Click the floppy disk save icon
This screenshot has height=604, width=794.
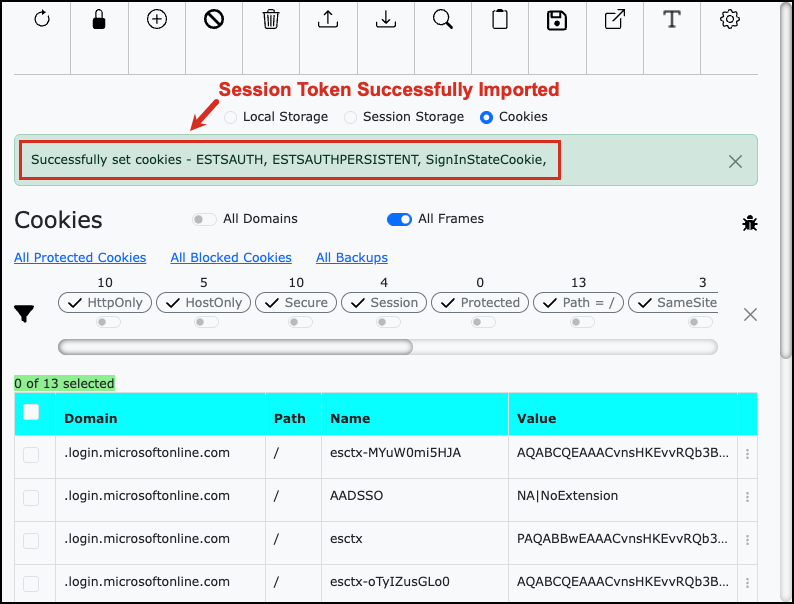coord(558,20)
